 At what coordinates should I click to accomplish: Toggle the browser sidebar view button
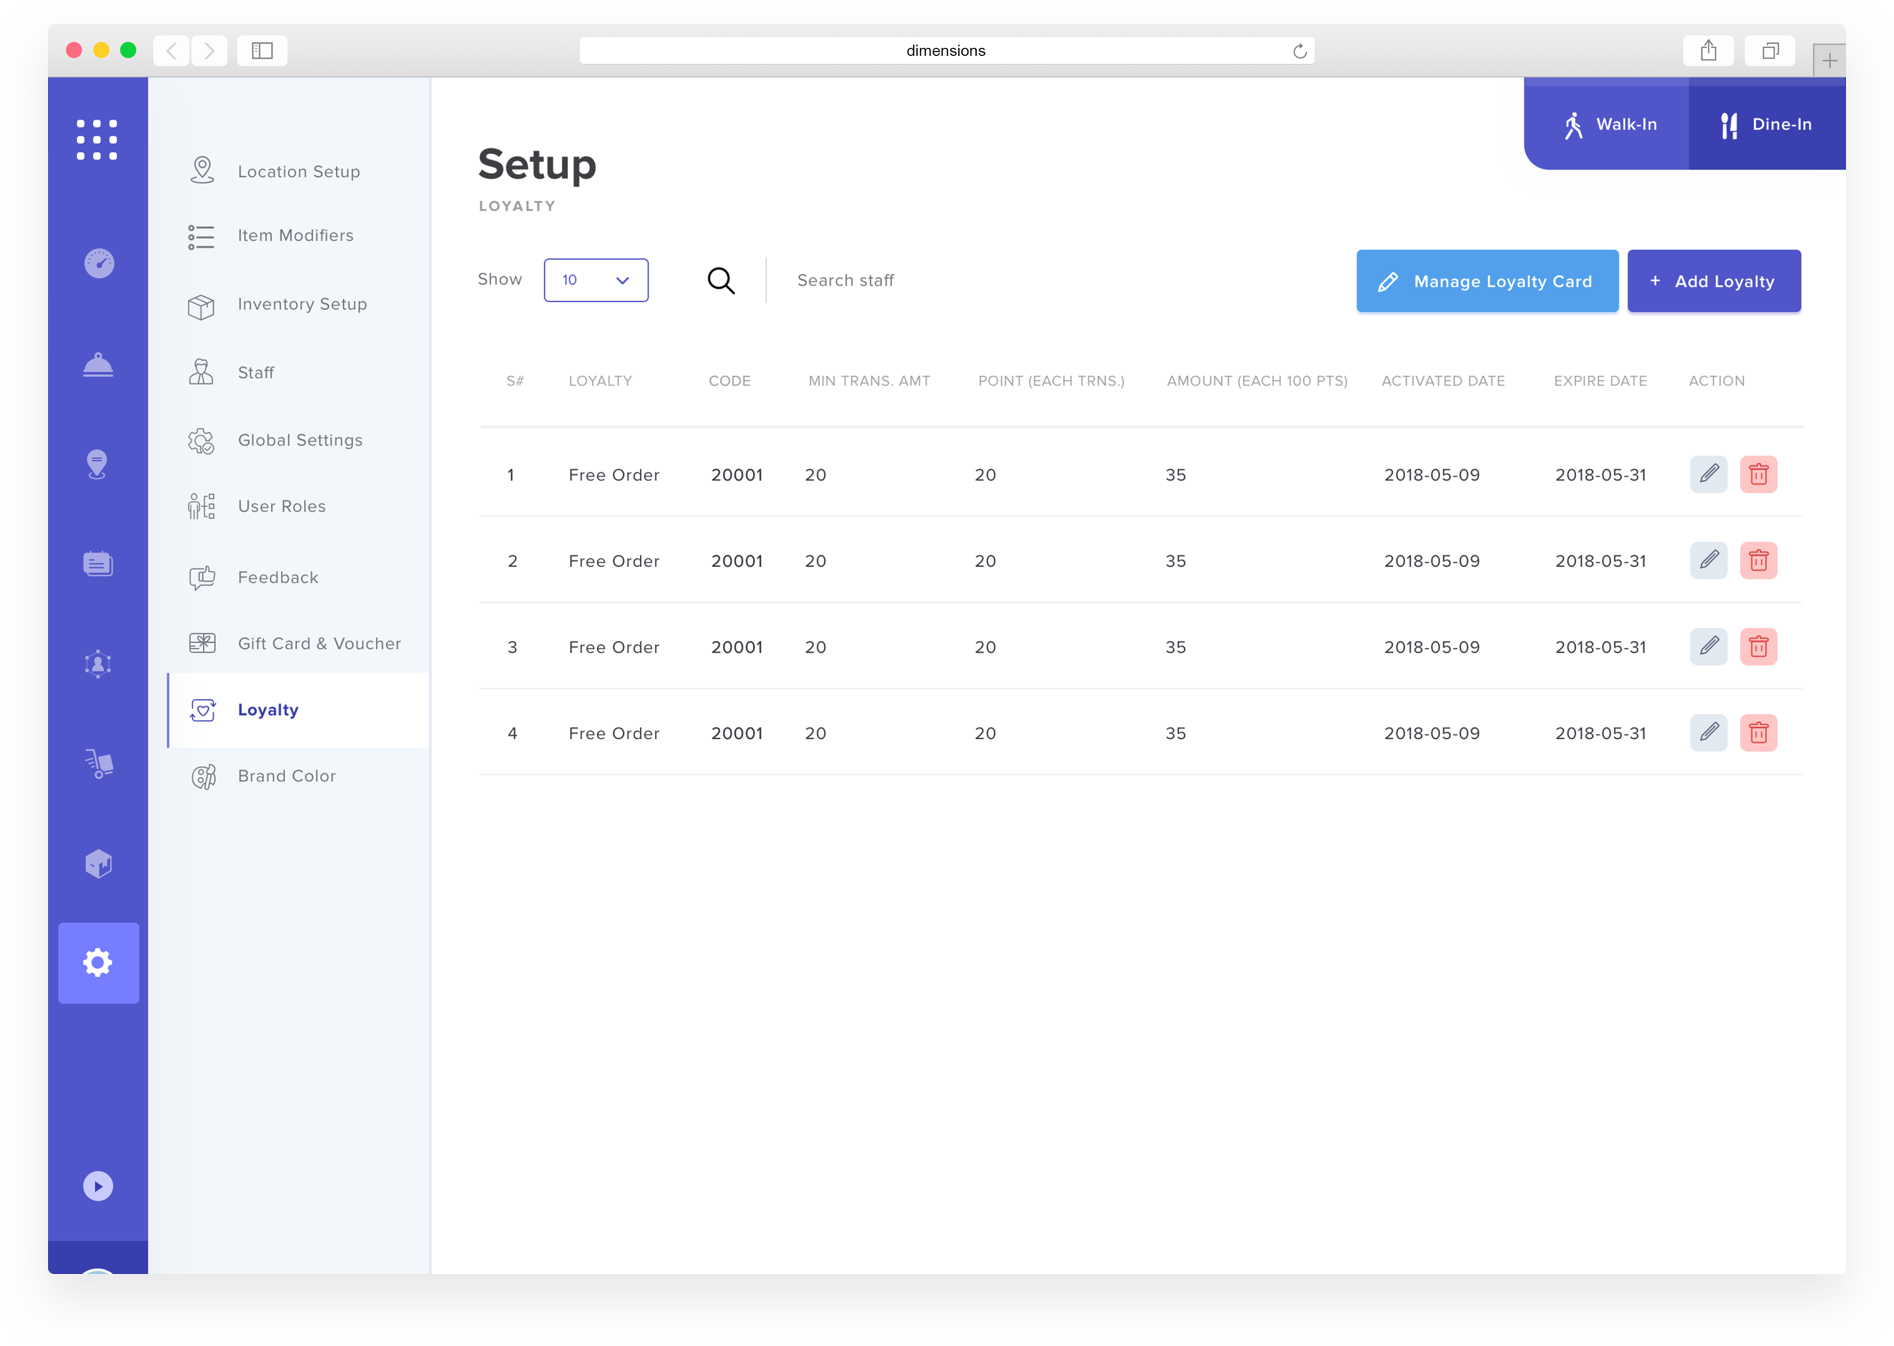coord(262,51)
